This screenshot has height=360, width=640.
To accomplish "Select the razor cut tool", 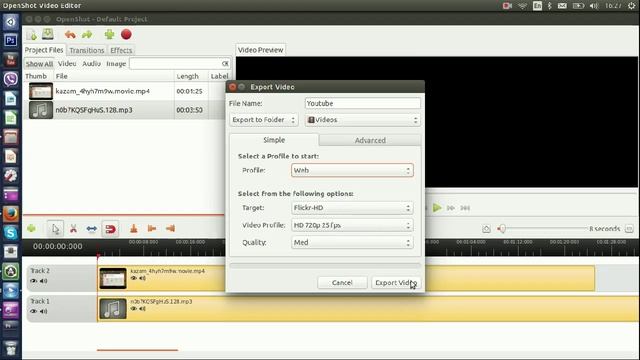I will click(x=73, y=229).
